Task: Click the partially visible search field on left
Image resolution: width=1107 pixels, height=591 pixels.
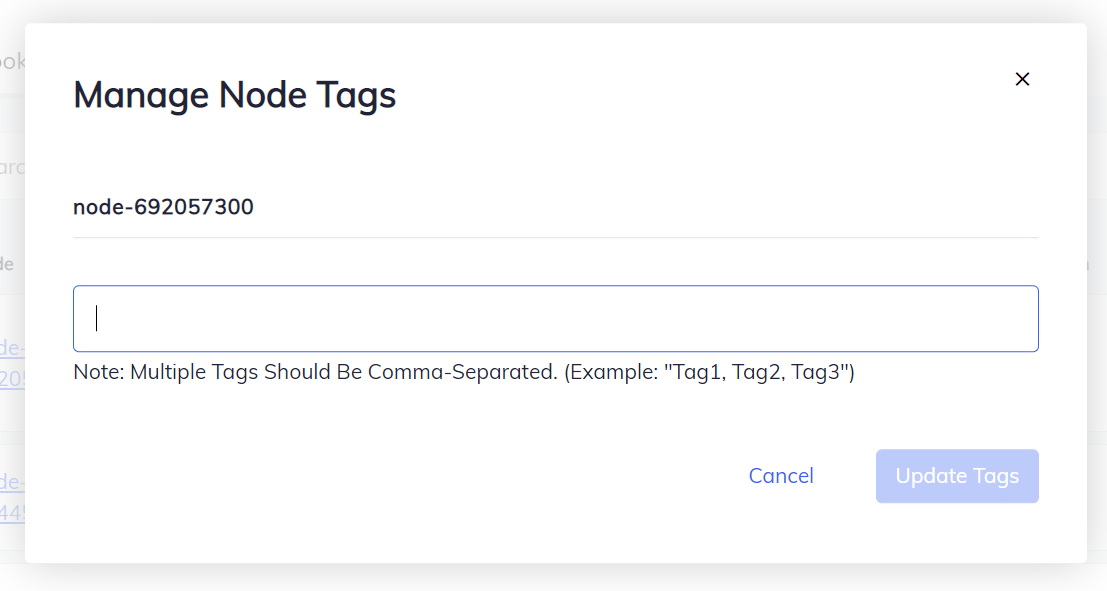Action: 10,167
